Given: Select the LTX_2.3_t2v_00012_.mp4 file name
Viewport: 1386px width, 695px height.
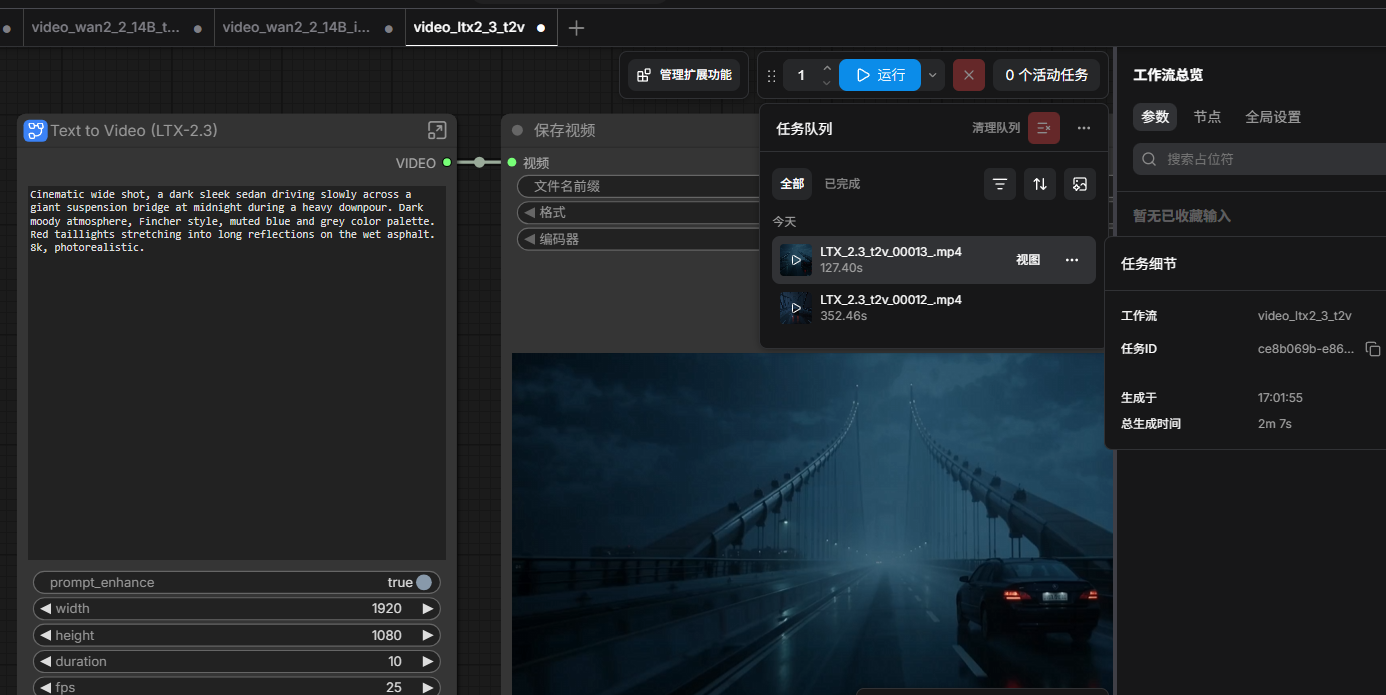Looking at the screenshot, I should 891,300.
